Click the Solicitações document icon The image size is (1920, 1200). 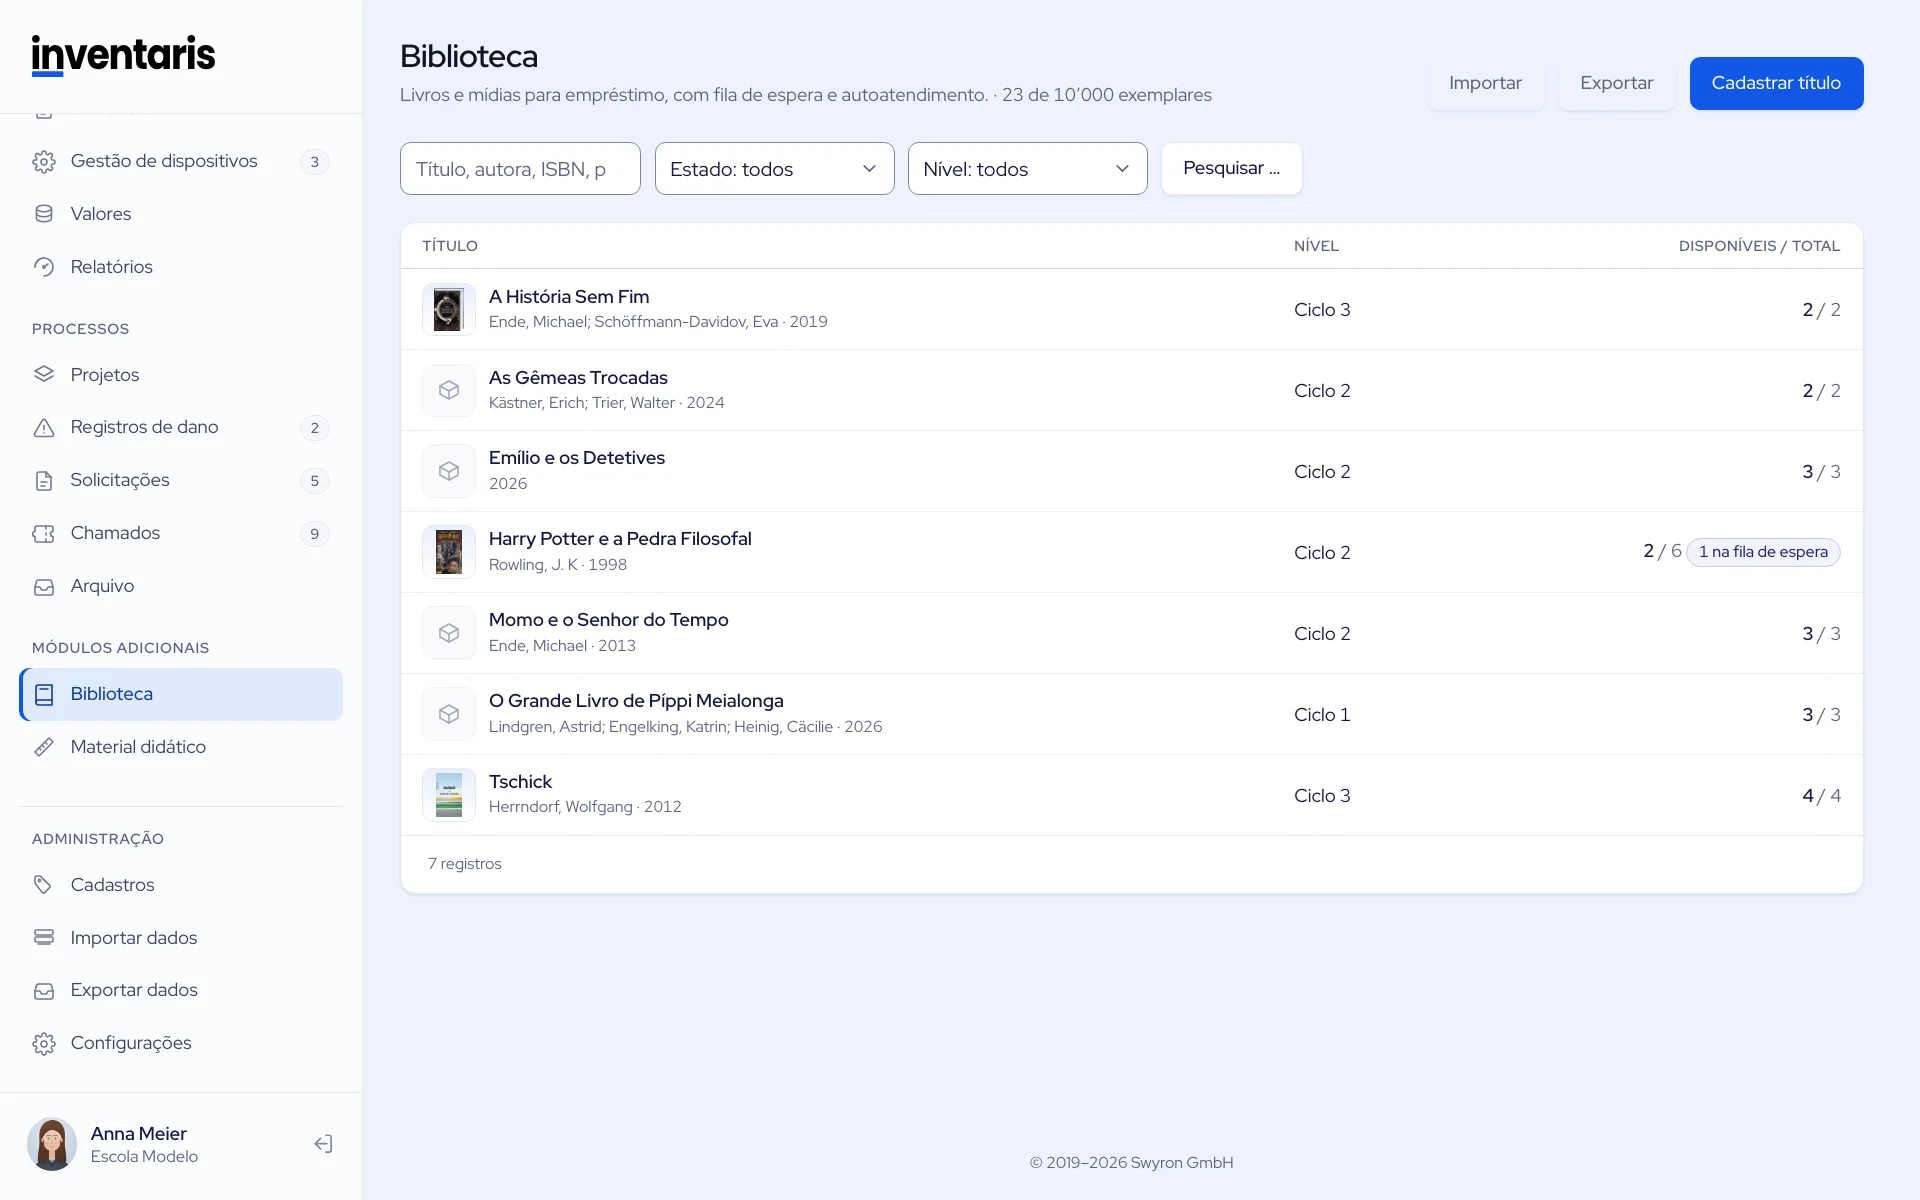(44, 481)
